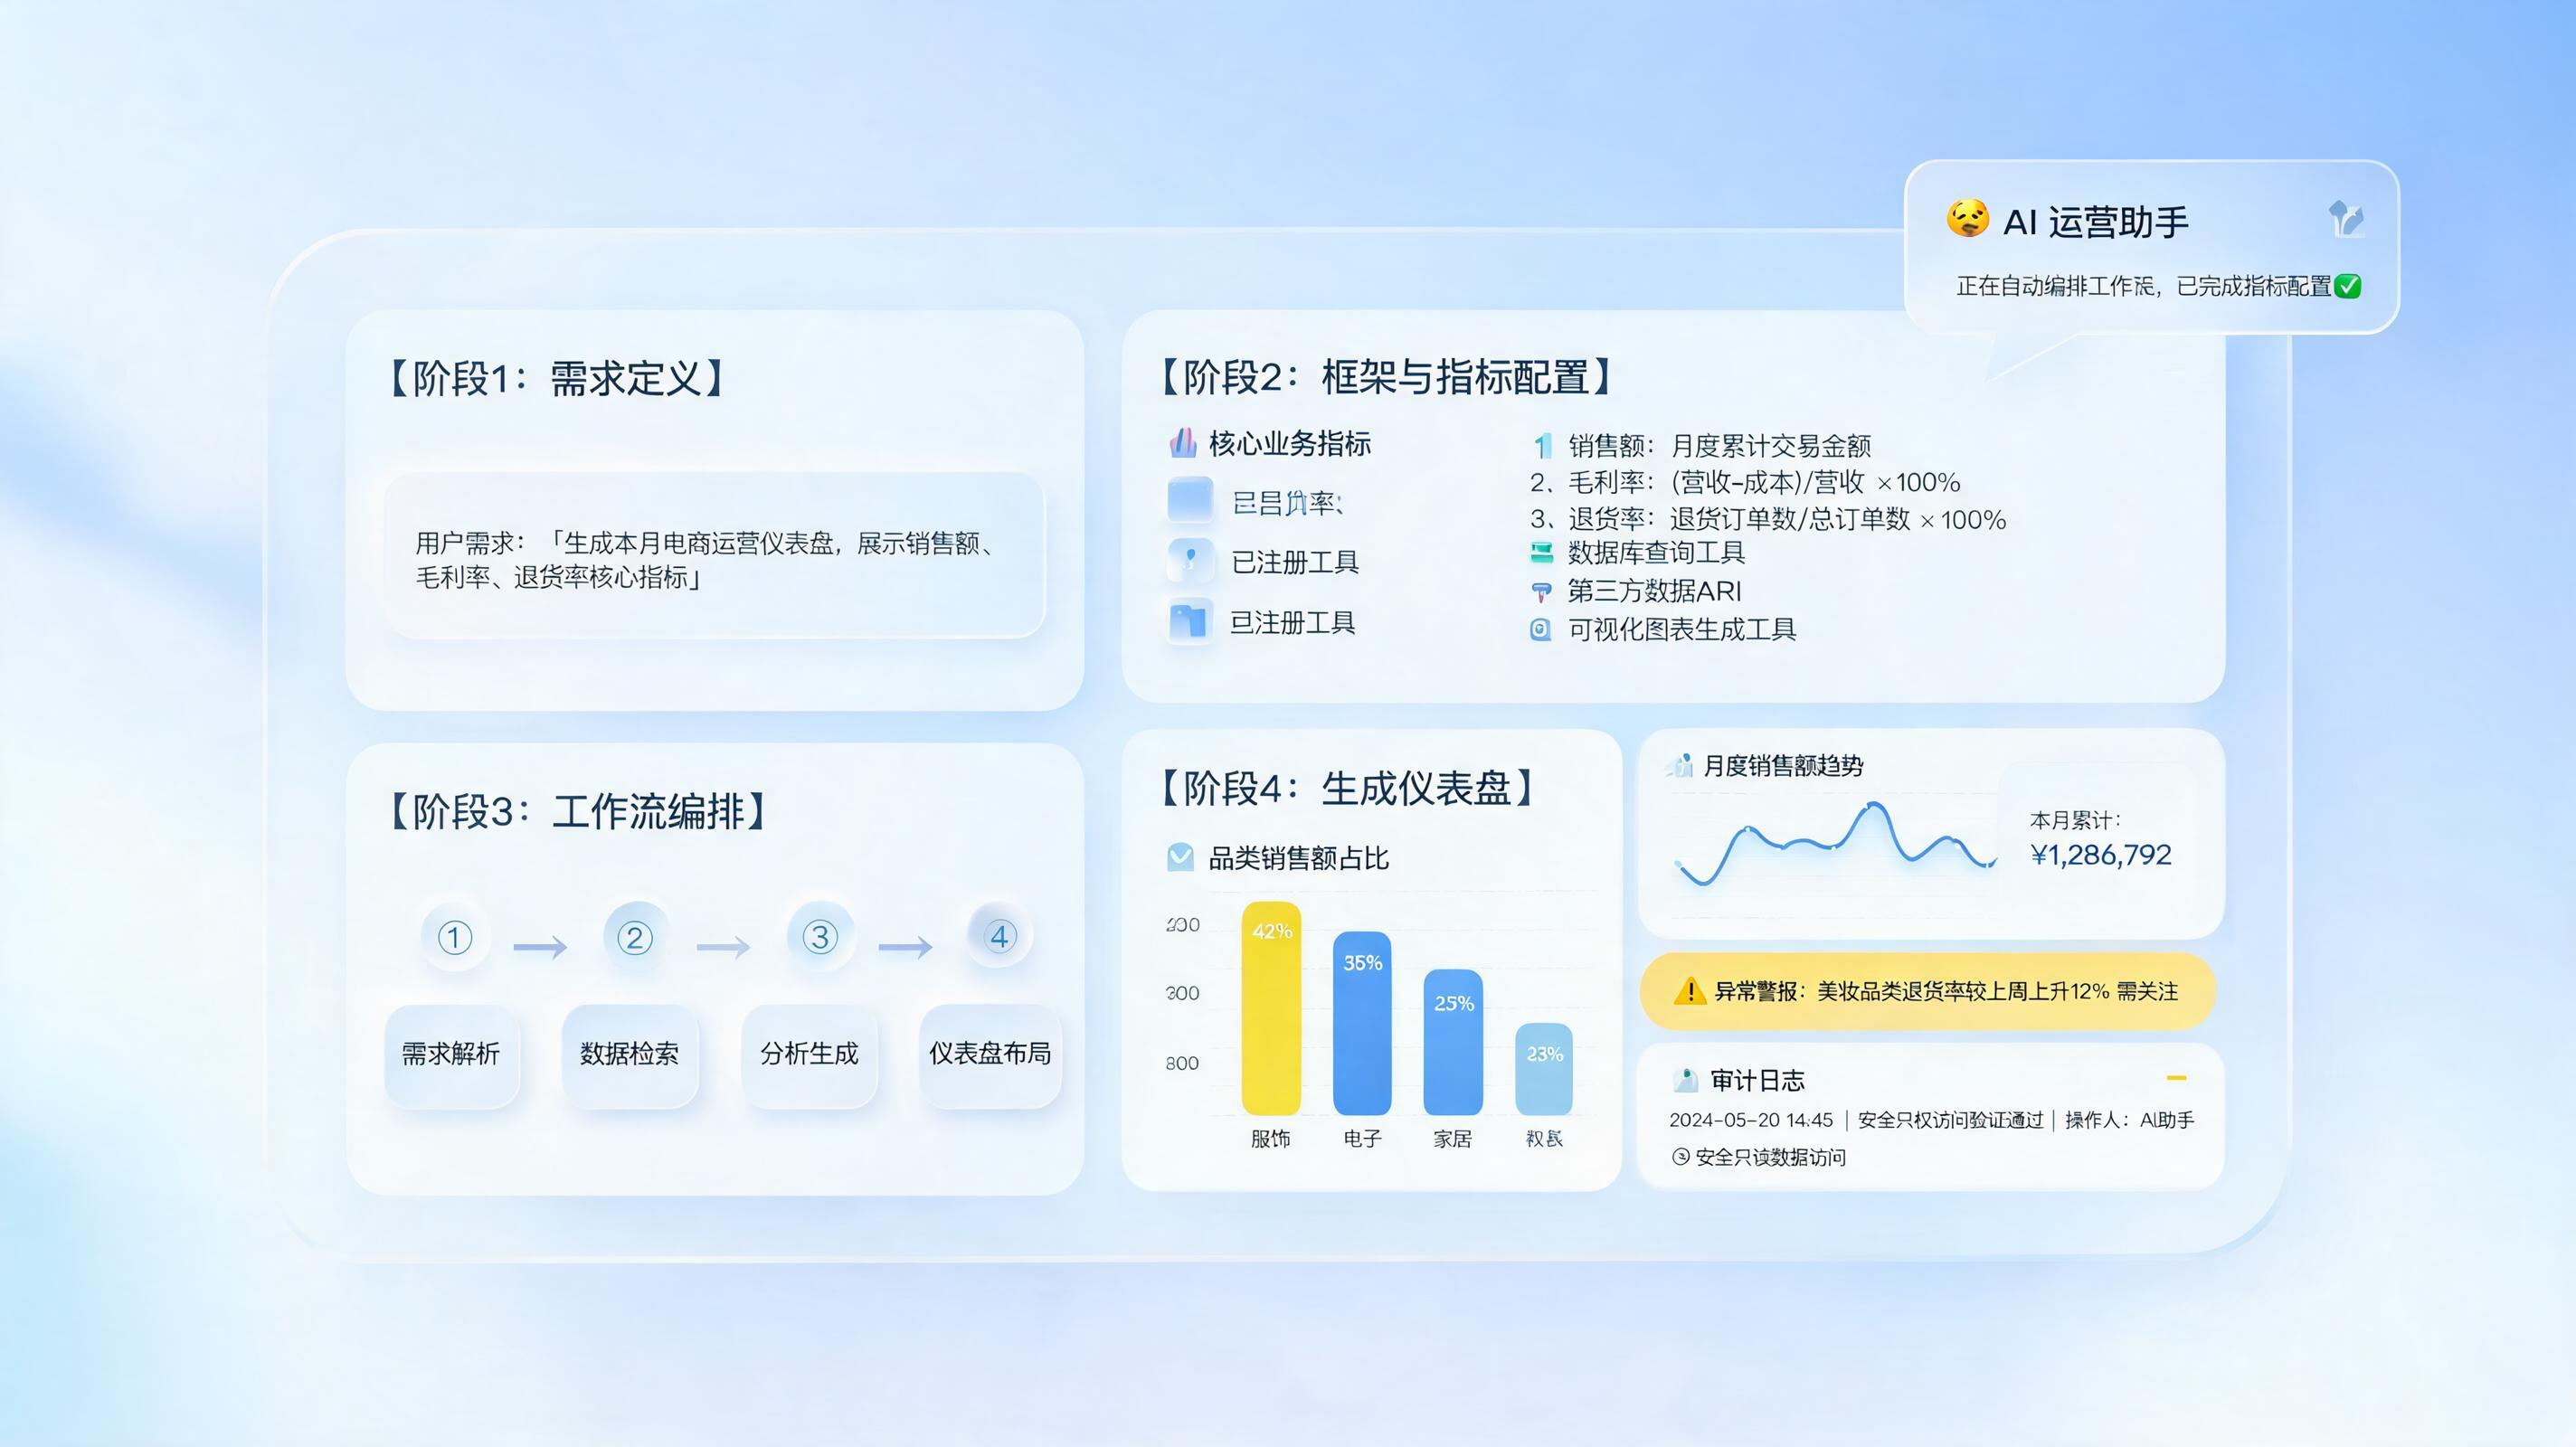Image resolution: width=2576 pixels, height=1447 pixels.
Task: Click the 用户需求 description box
Action: (x=714, y=556)
